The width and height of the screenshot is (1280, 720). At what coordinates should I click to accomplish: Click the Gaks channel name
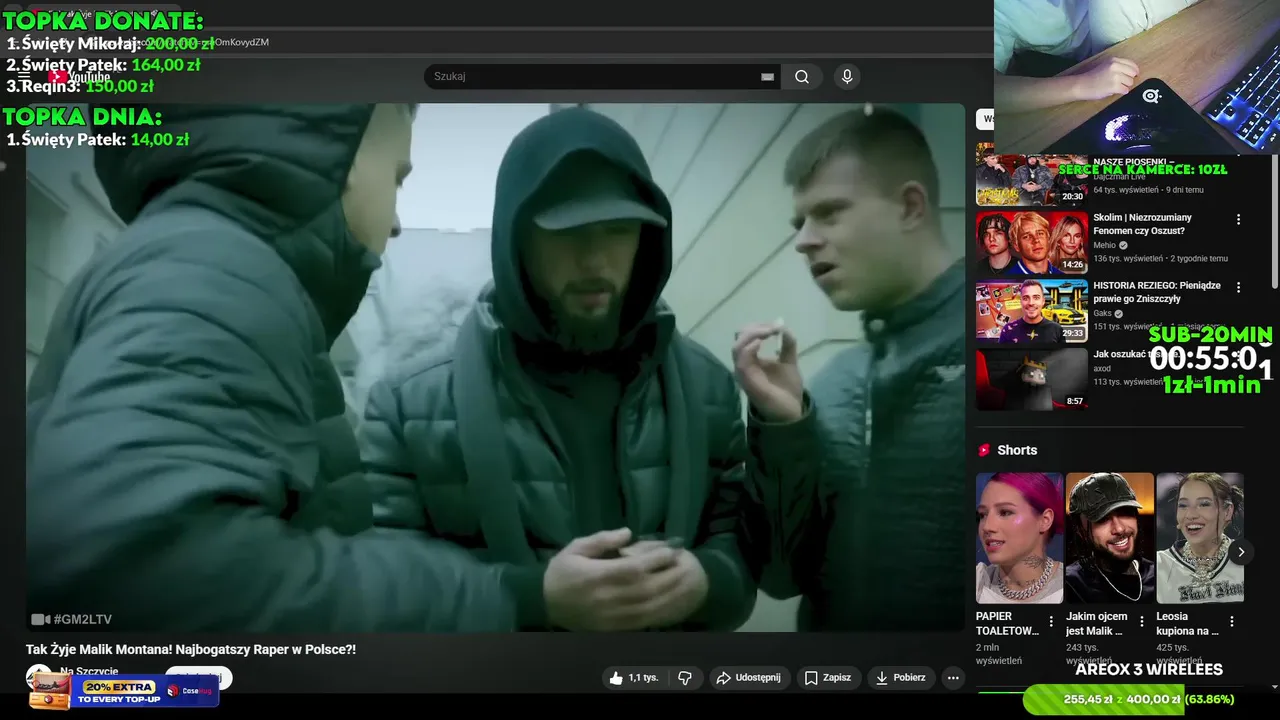[x=1102, y=313]
